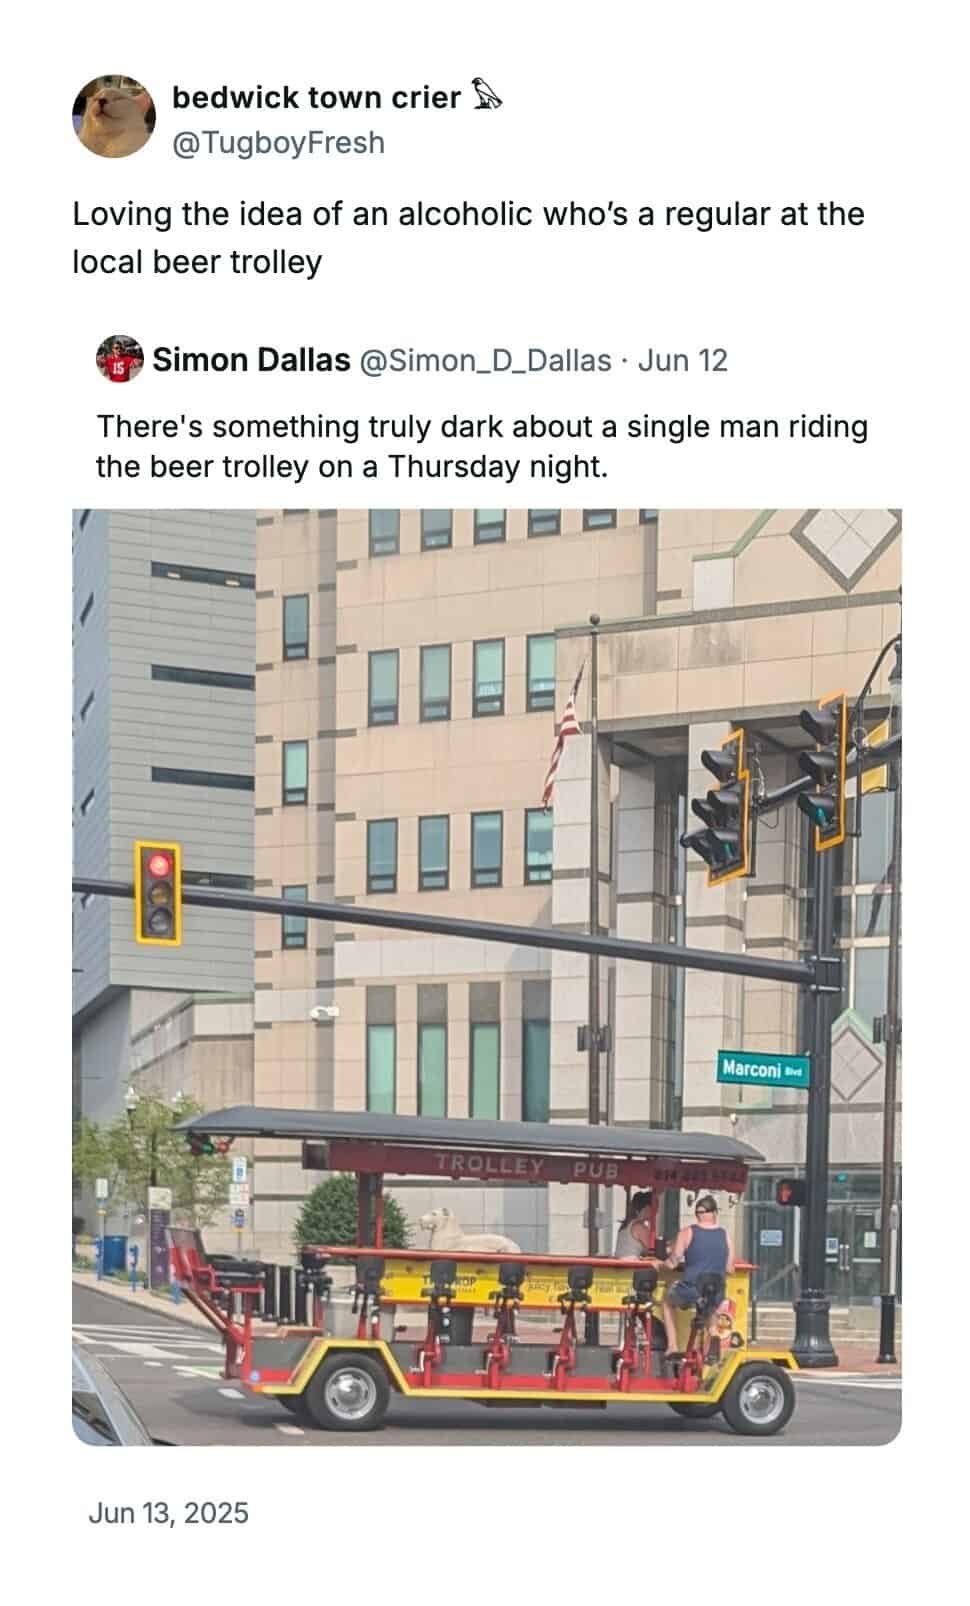The width and height of the screenshot is (970, 1606).
Task: Click the green Marconi Blvd street sign
Action: pos(763,1069)
